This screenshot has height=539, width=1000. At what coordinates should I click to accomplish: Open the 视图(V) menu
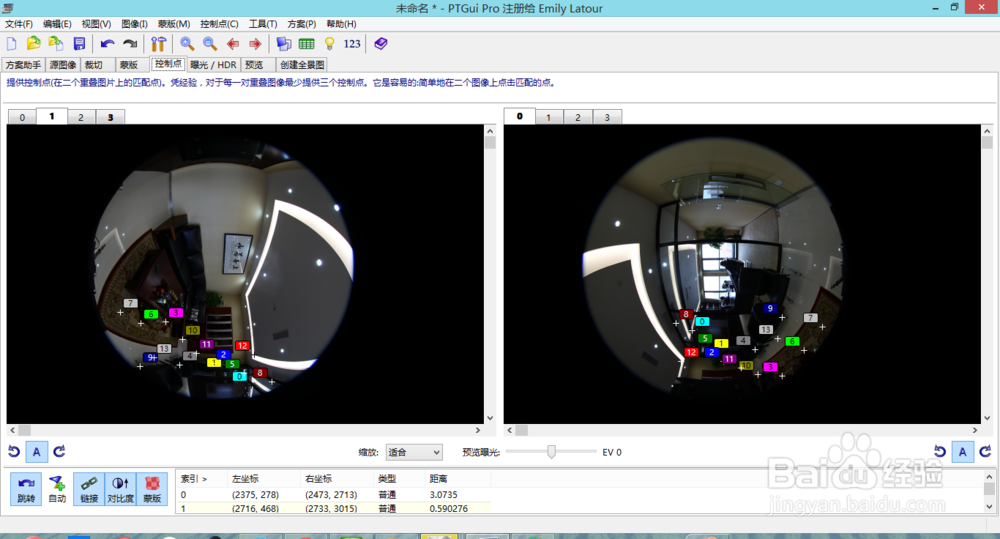[96, 24]
